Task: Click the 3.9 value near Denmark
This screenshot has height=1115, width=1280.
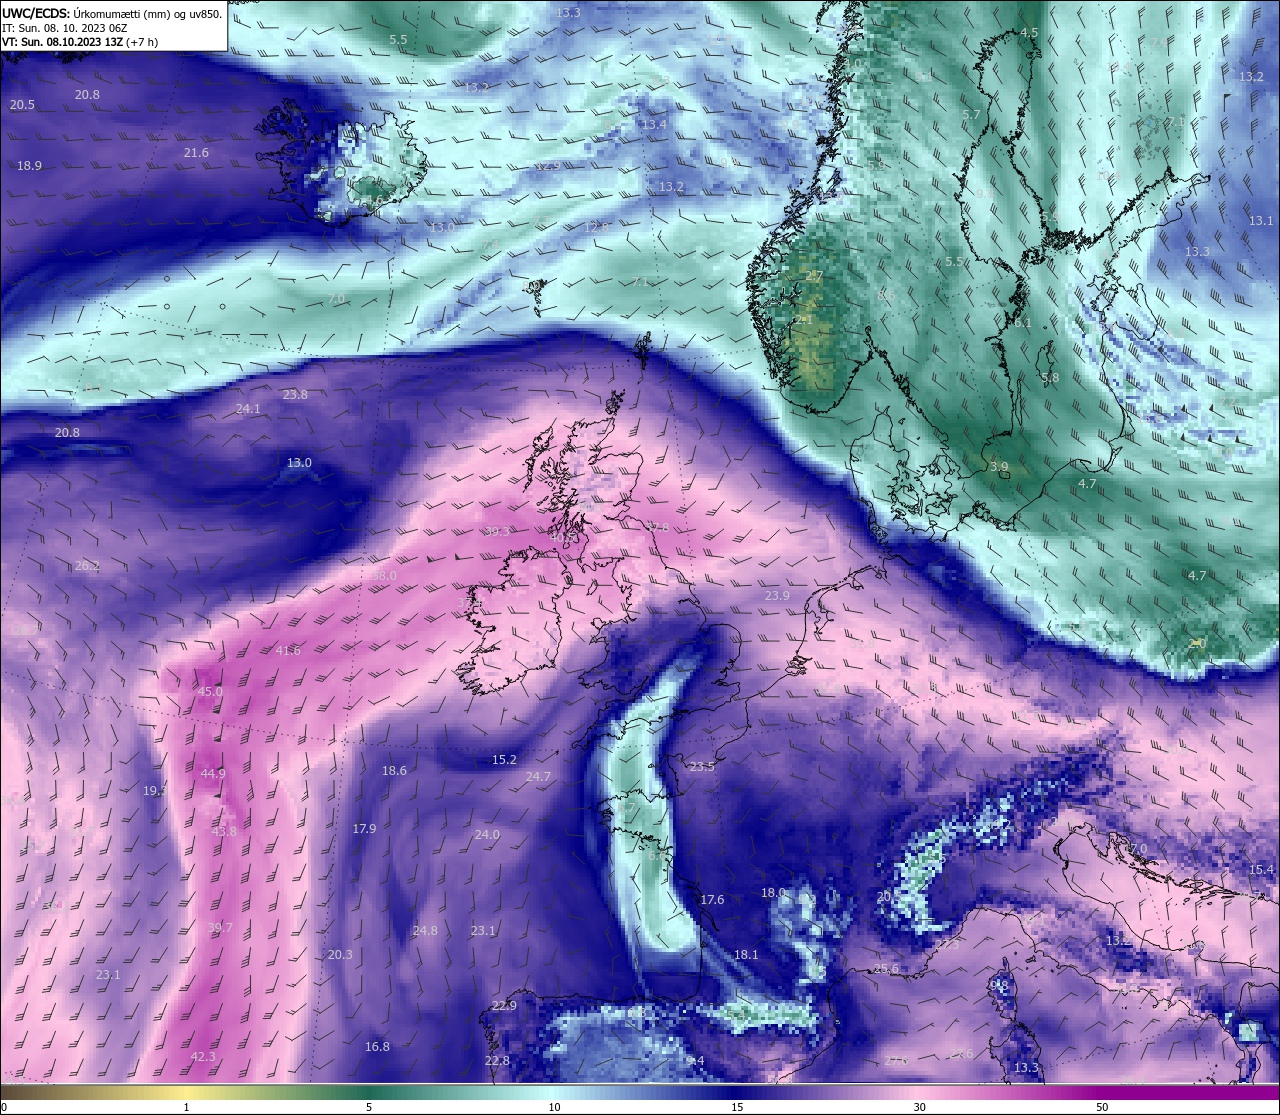Action: (999, 467)
